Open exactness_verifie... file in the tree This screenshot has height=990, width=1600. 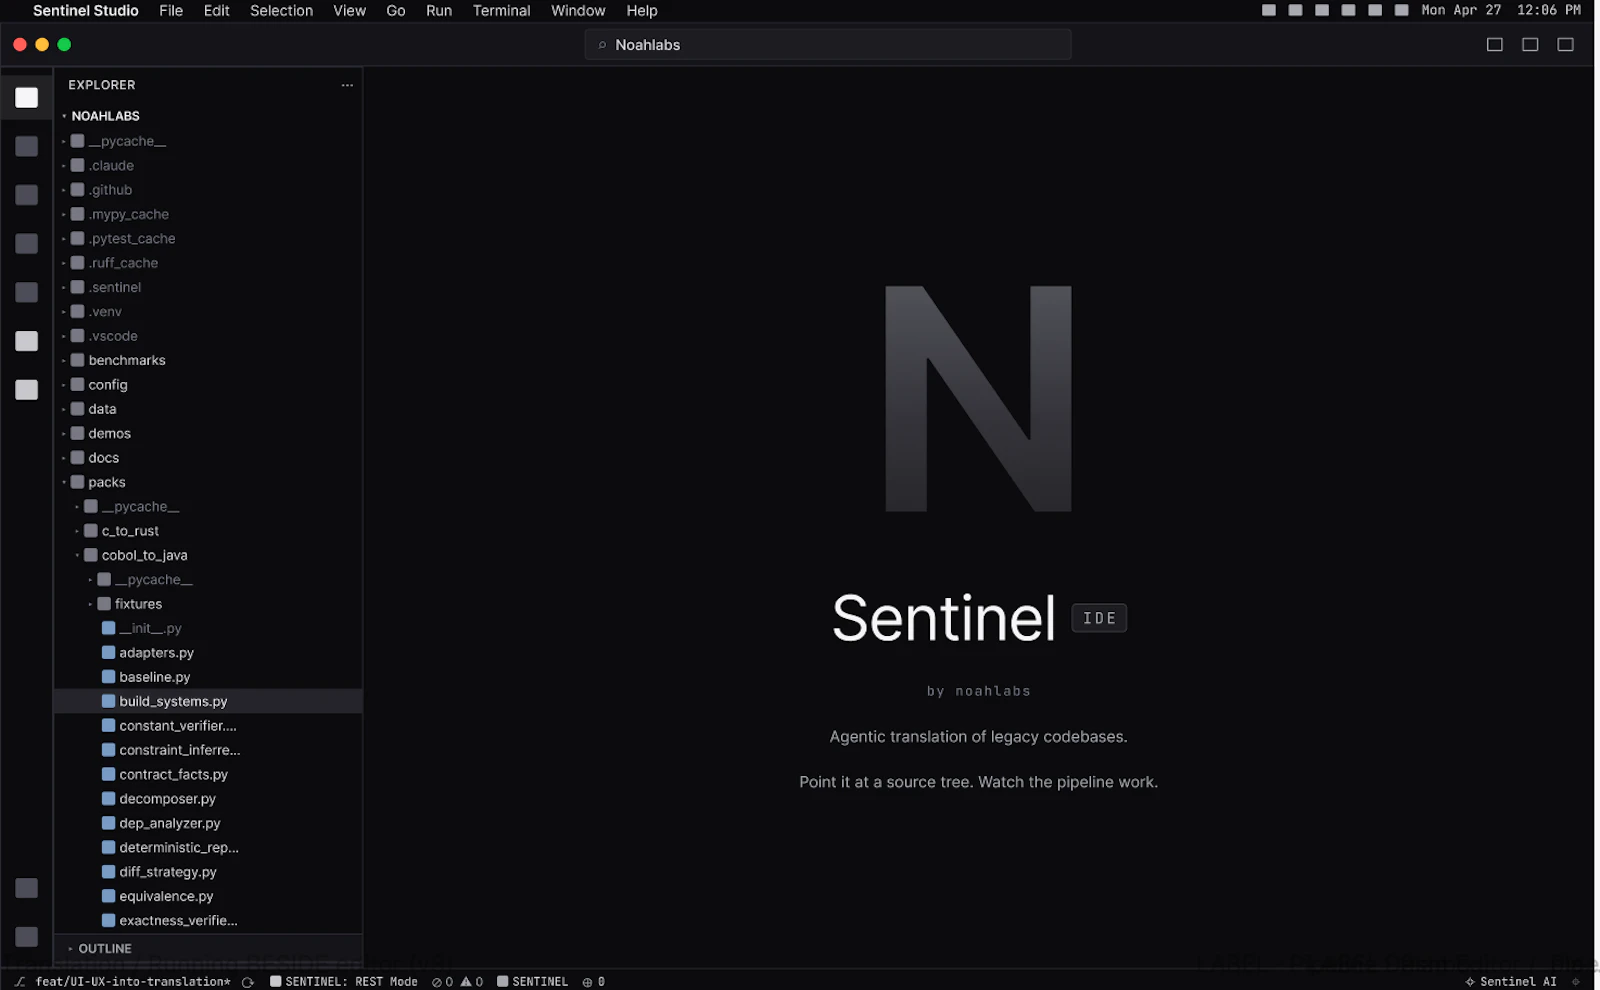[x=208, y=920]
